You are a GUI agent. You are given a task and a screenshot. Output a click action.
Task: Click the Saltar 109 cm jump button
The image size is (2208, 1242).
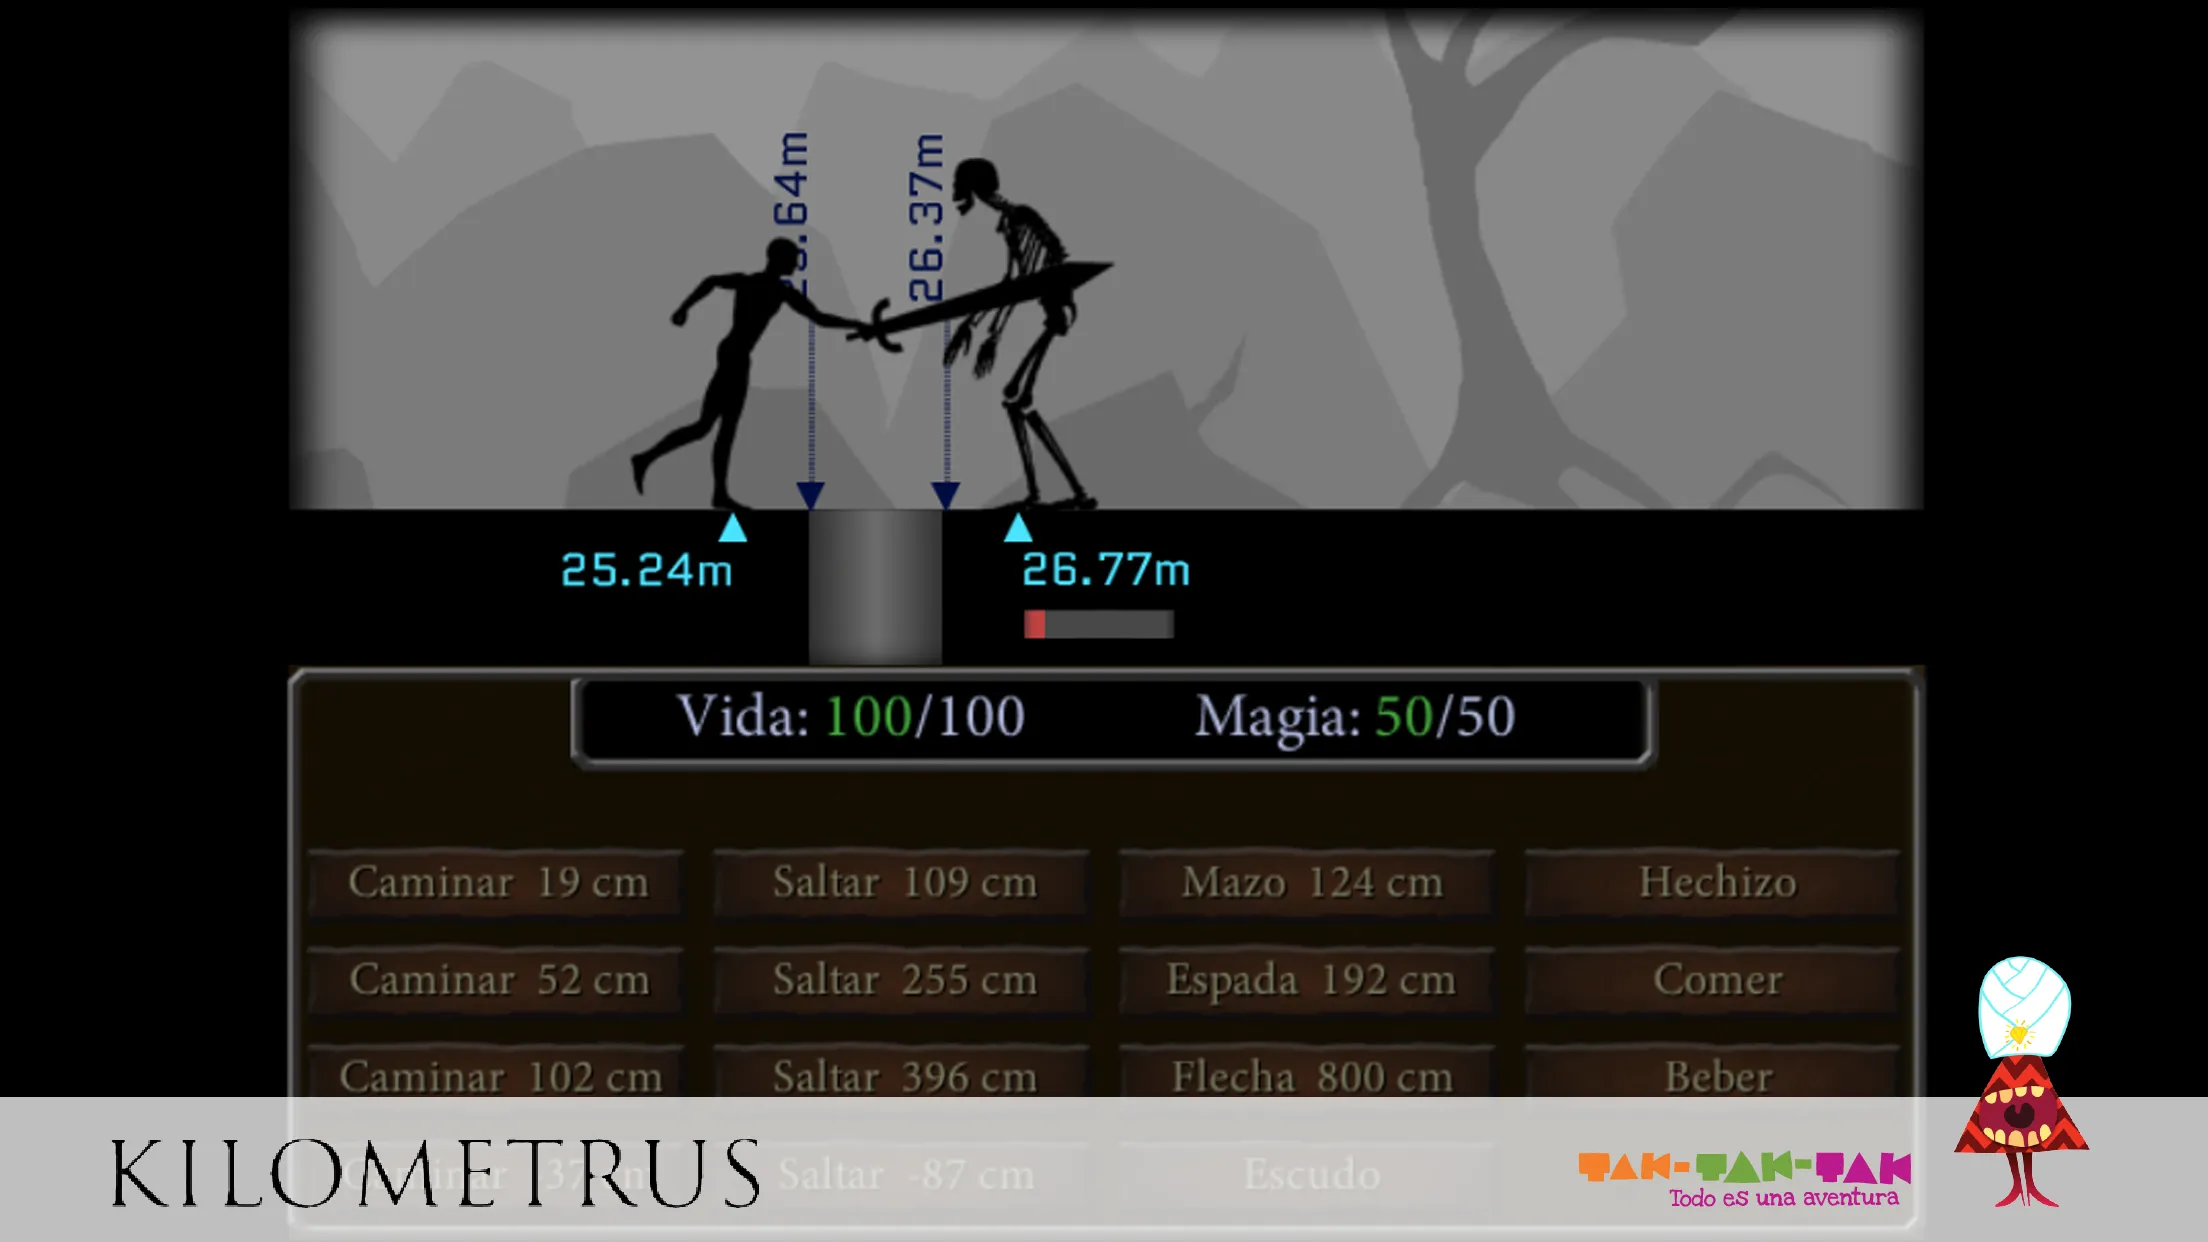click(904, 881)
